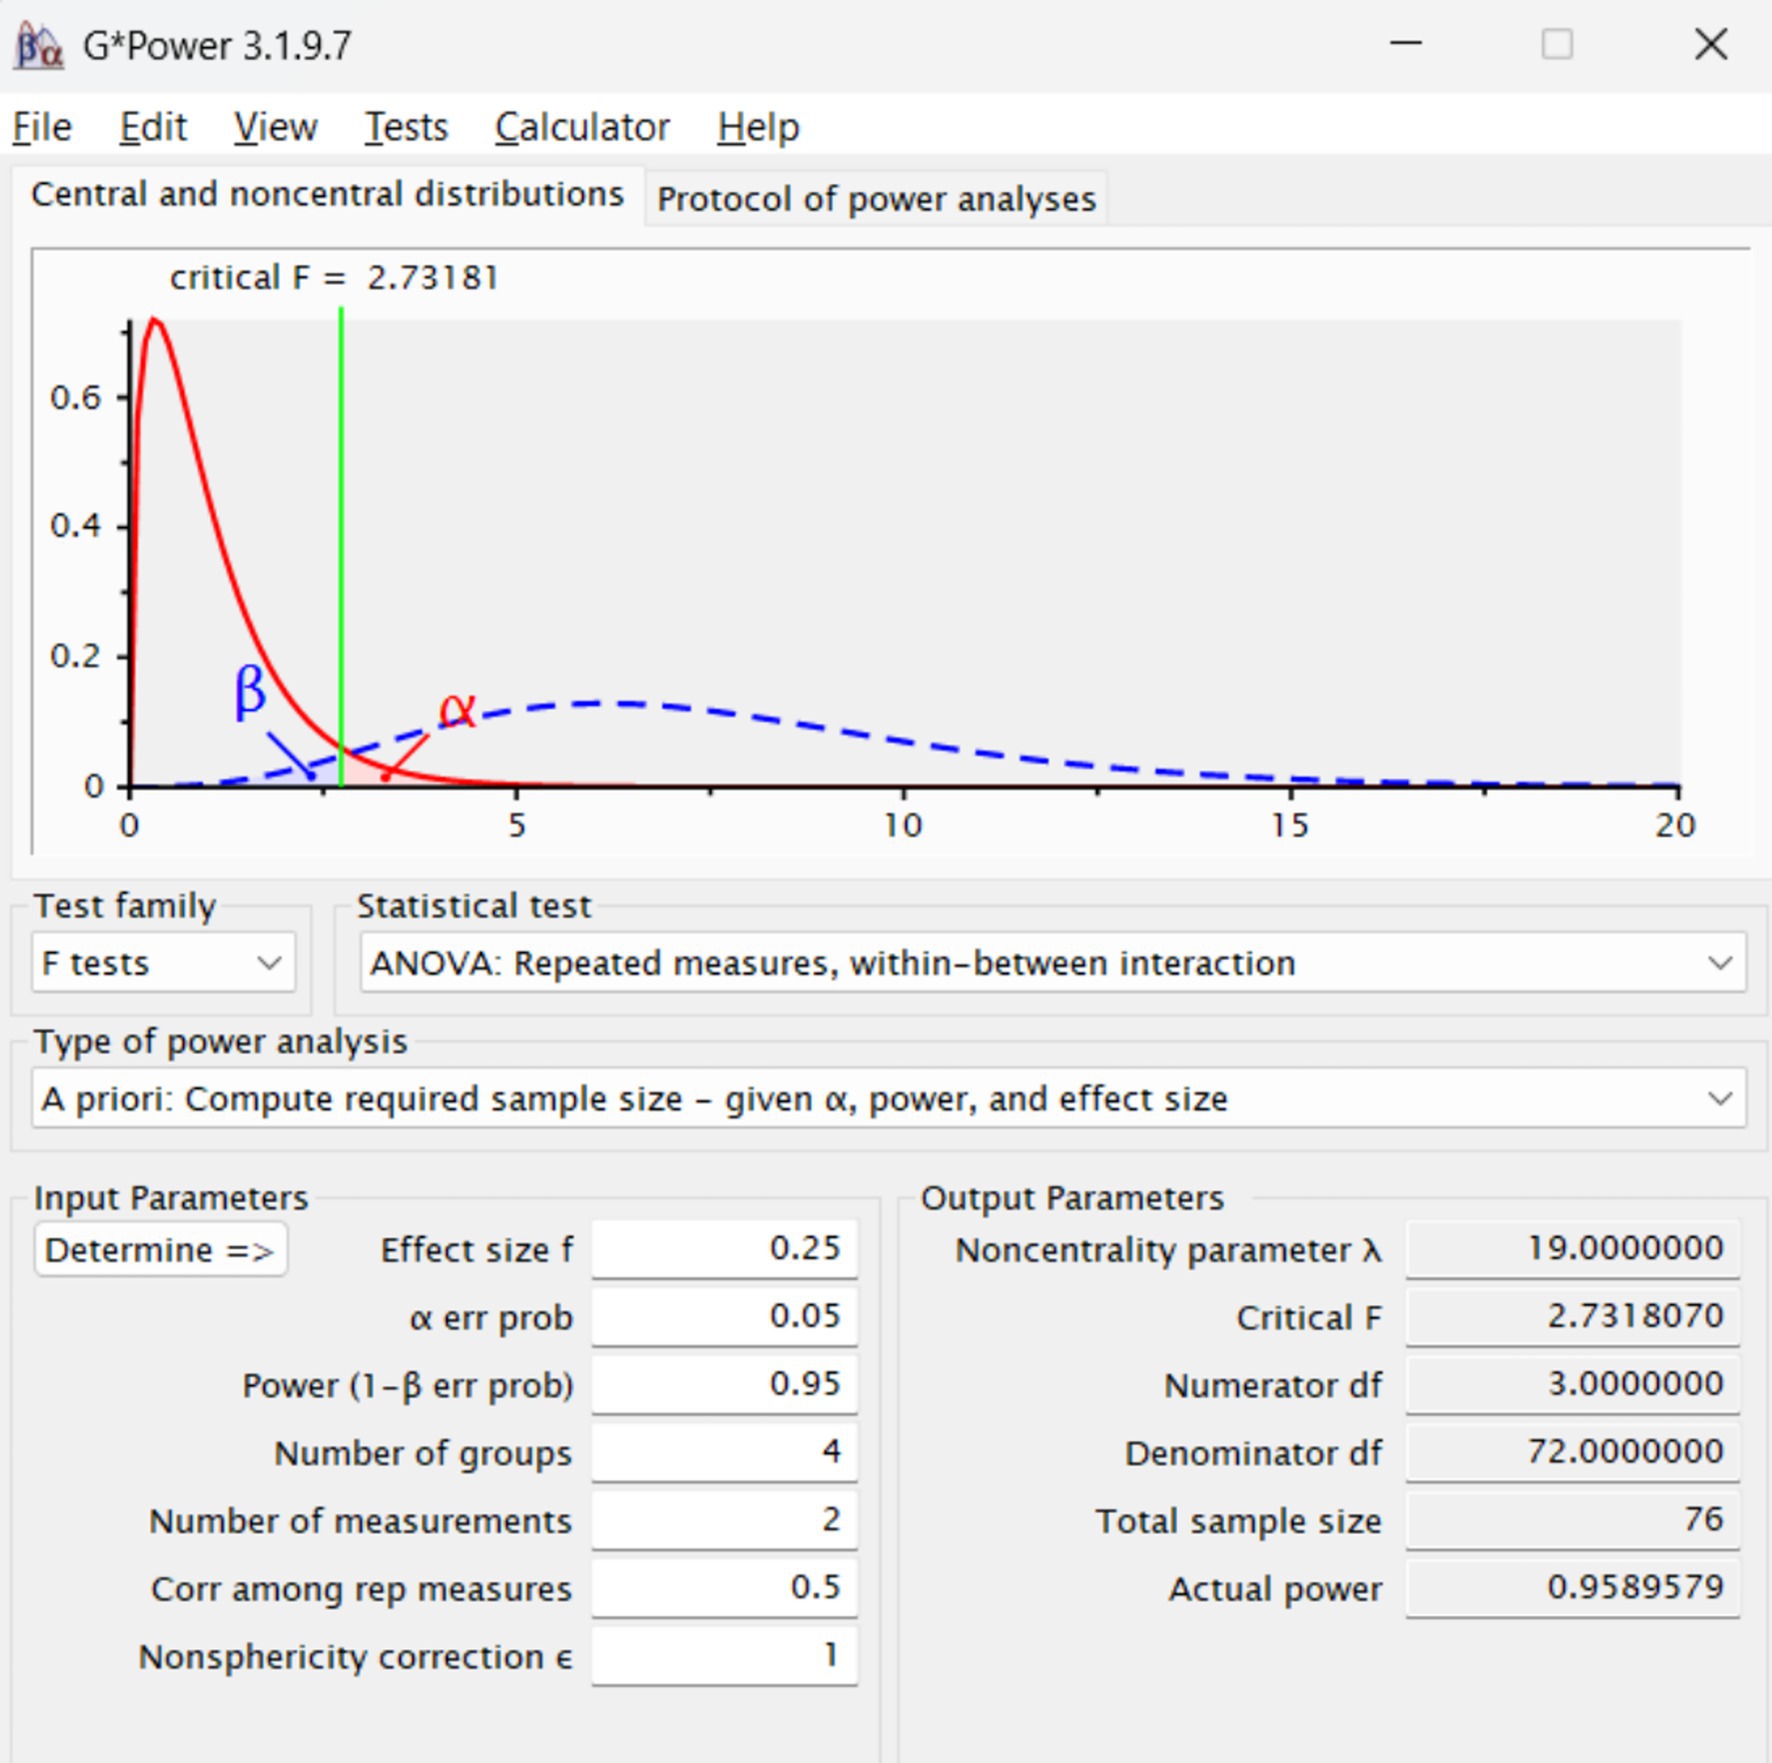The image size is (1772, 1763).
Task: Open the Calculator menu
Action: point(582,128)
